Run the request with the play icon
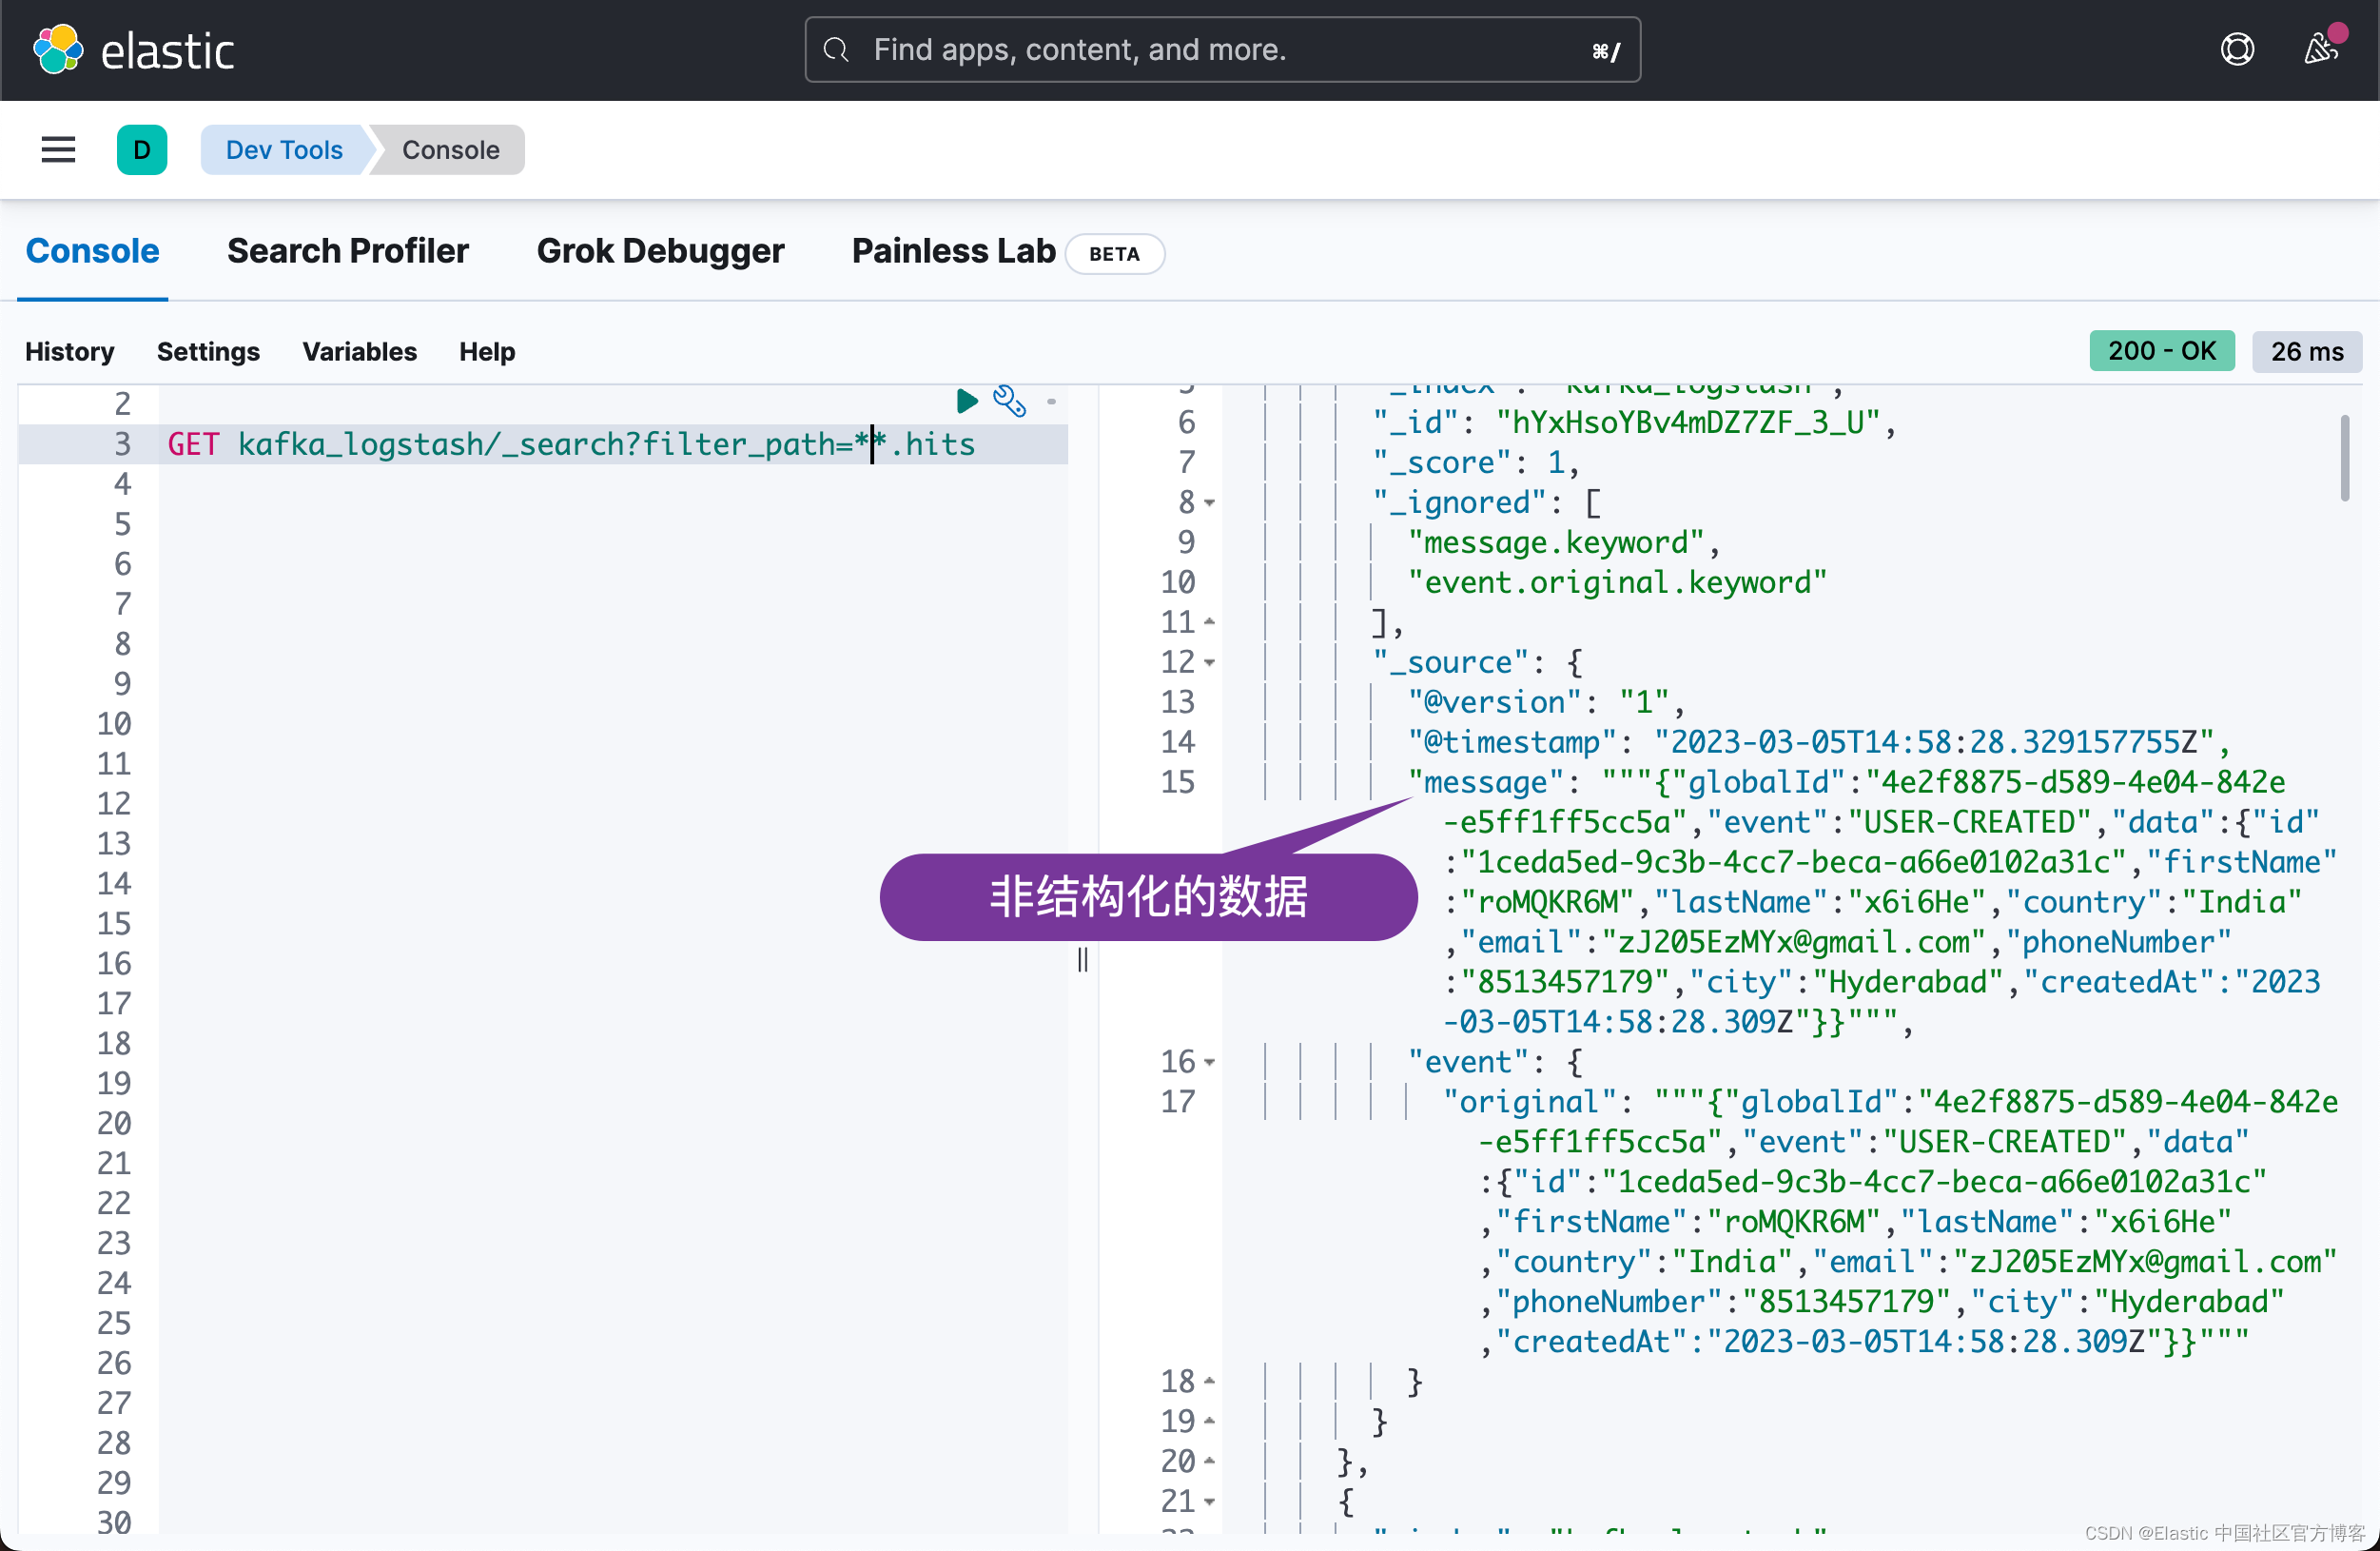Image resolution: width=2380 pixels, height=1551 pixels. [x=966, y=401]
